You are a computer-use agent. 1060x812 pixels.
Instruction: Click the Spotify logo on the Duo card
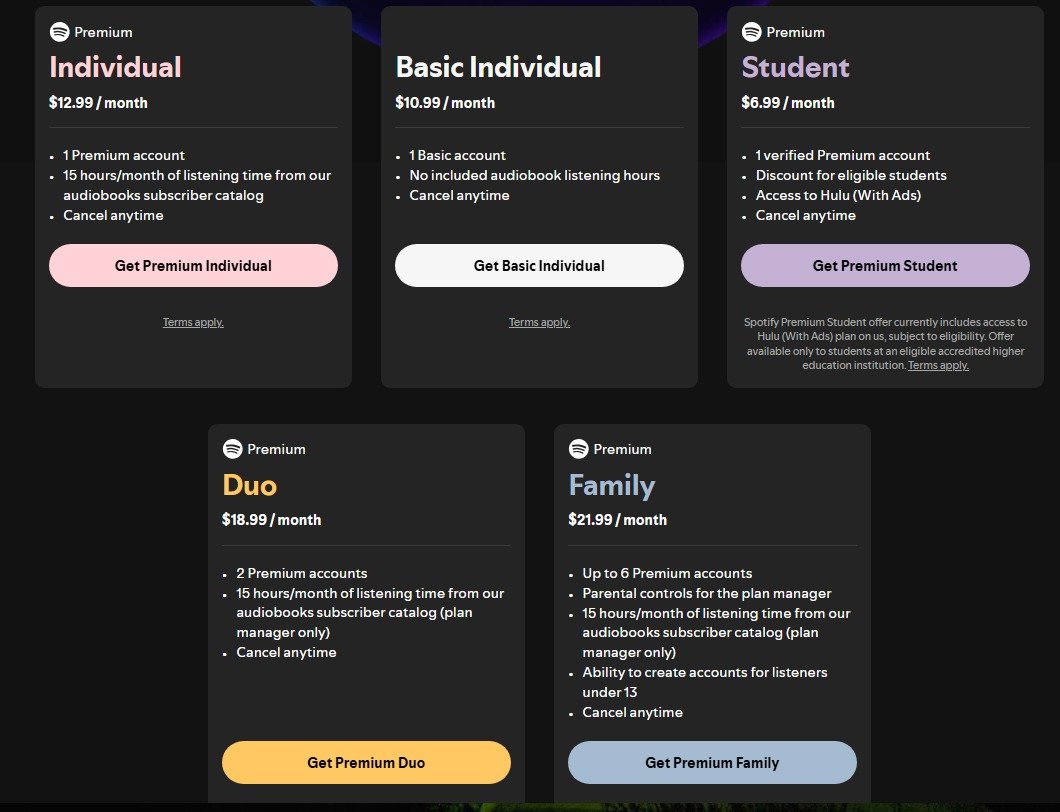233,449
